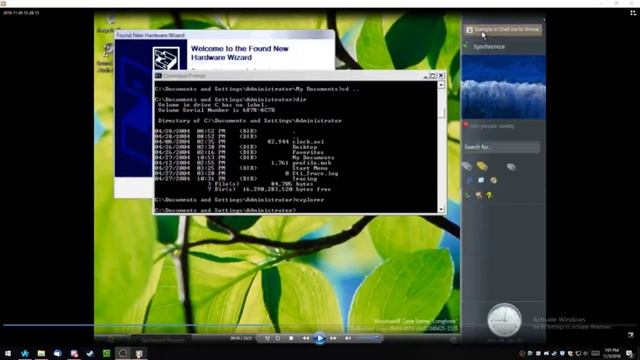
Task: Open the Steam taskbar icon
Action: [90, 353]
